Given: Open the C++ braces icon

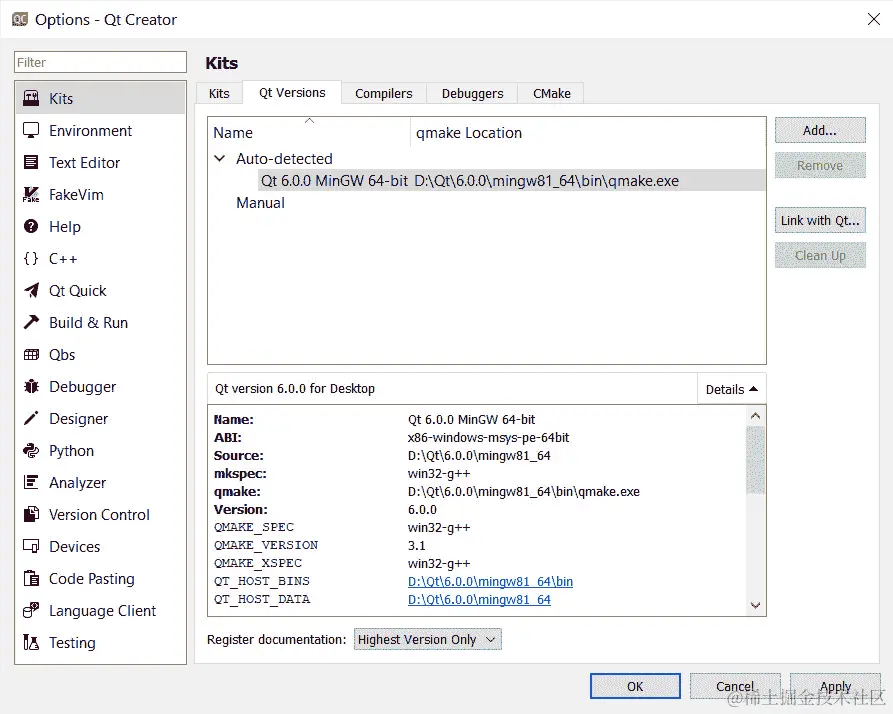Looking at the screenshot, I should pyautogui.click(x=31, y=258).
